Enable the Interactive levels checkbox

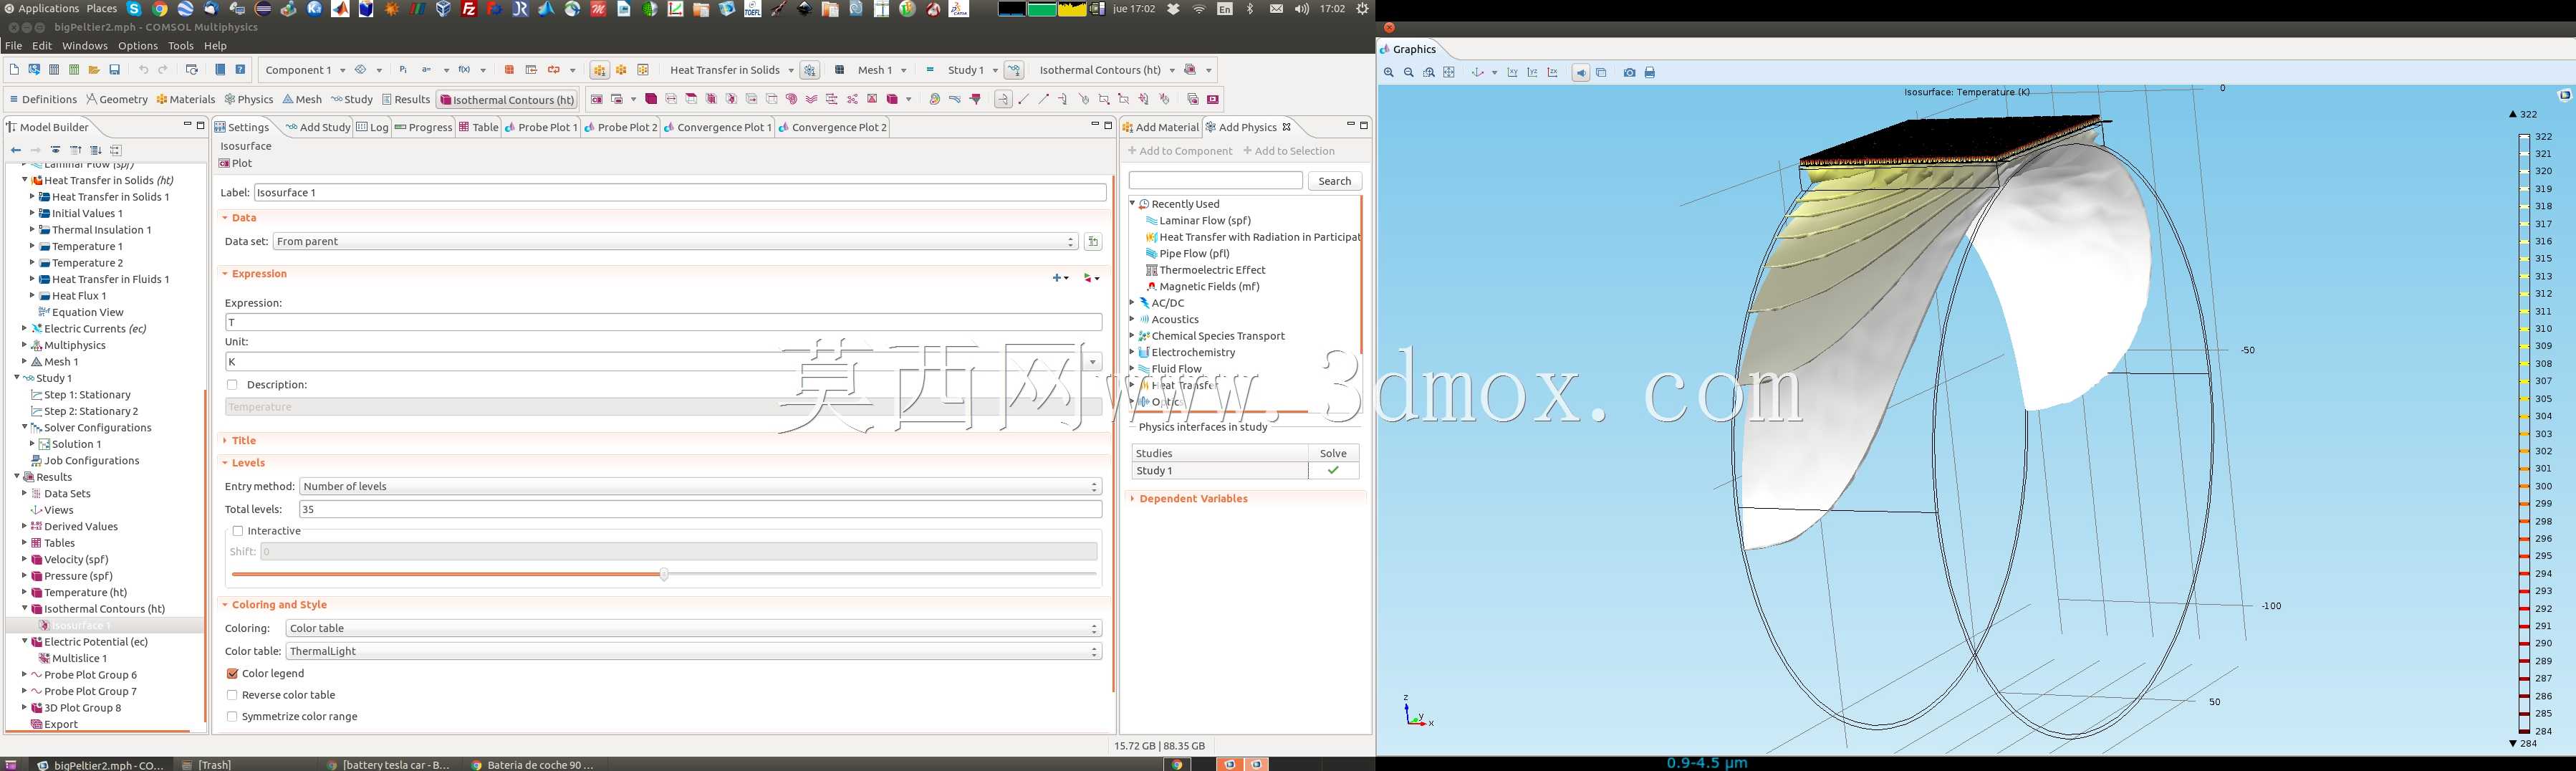pos(238,531)
